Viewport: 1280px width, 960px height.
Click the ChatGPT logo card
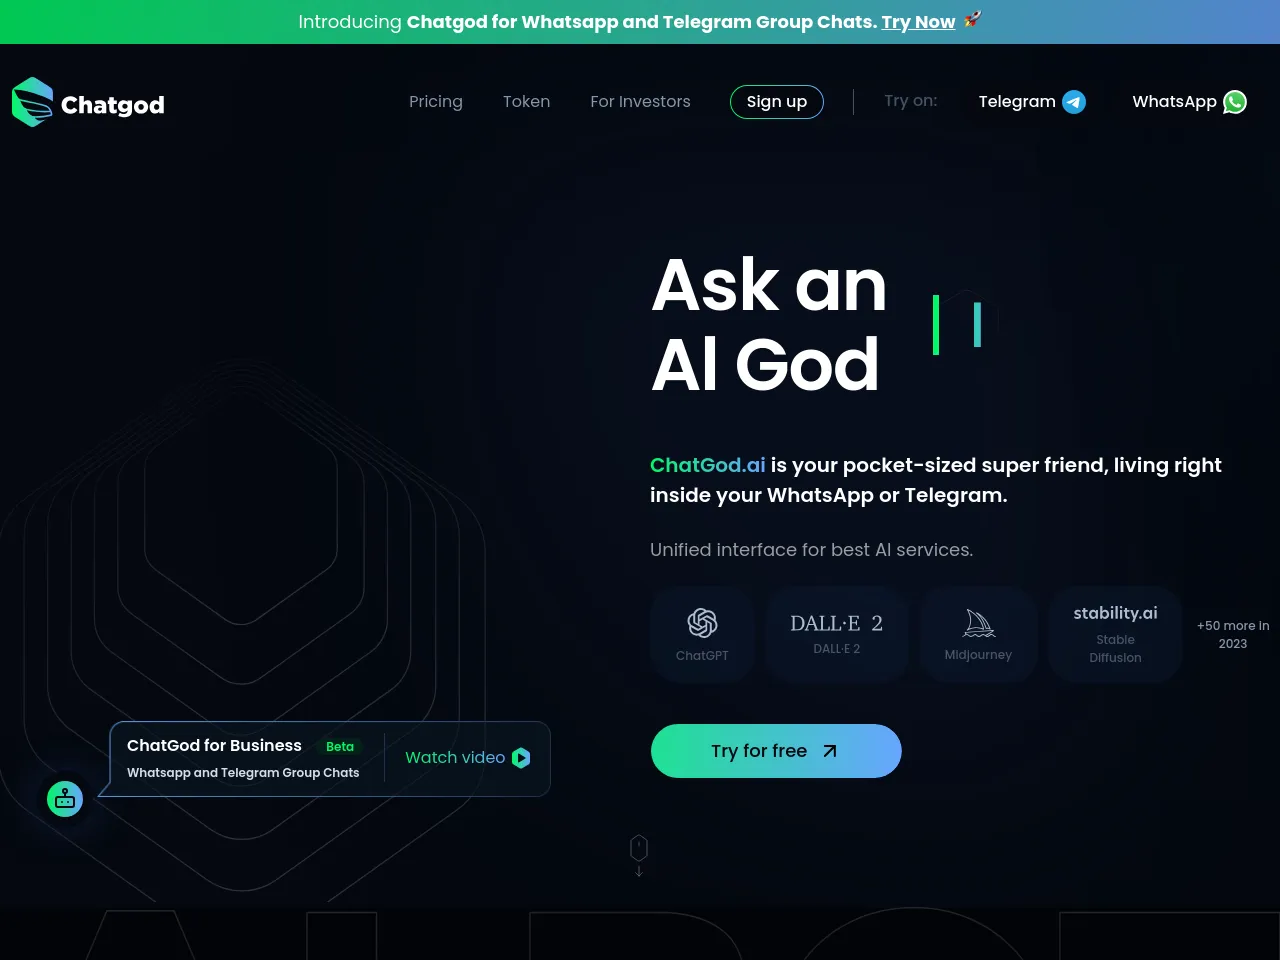click(702, 635)
